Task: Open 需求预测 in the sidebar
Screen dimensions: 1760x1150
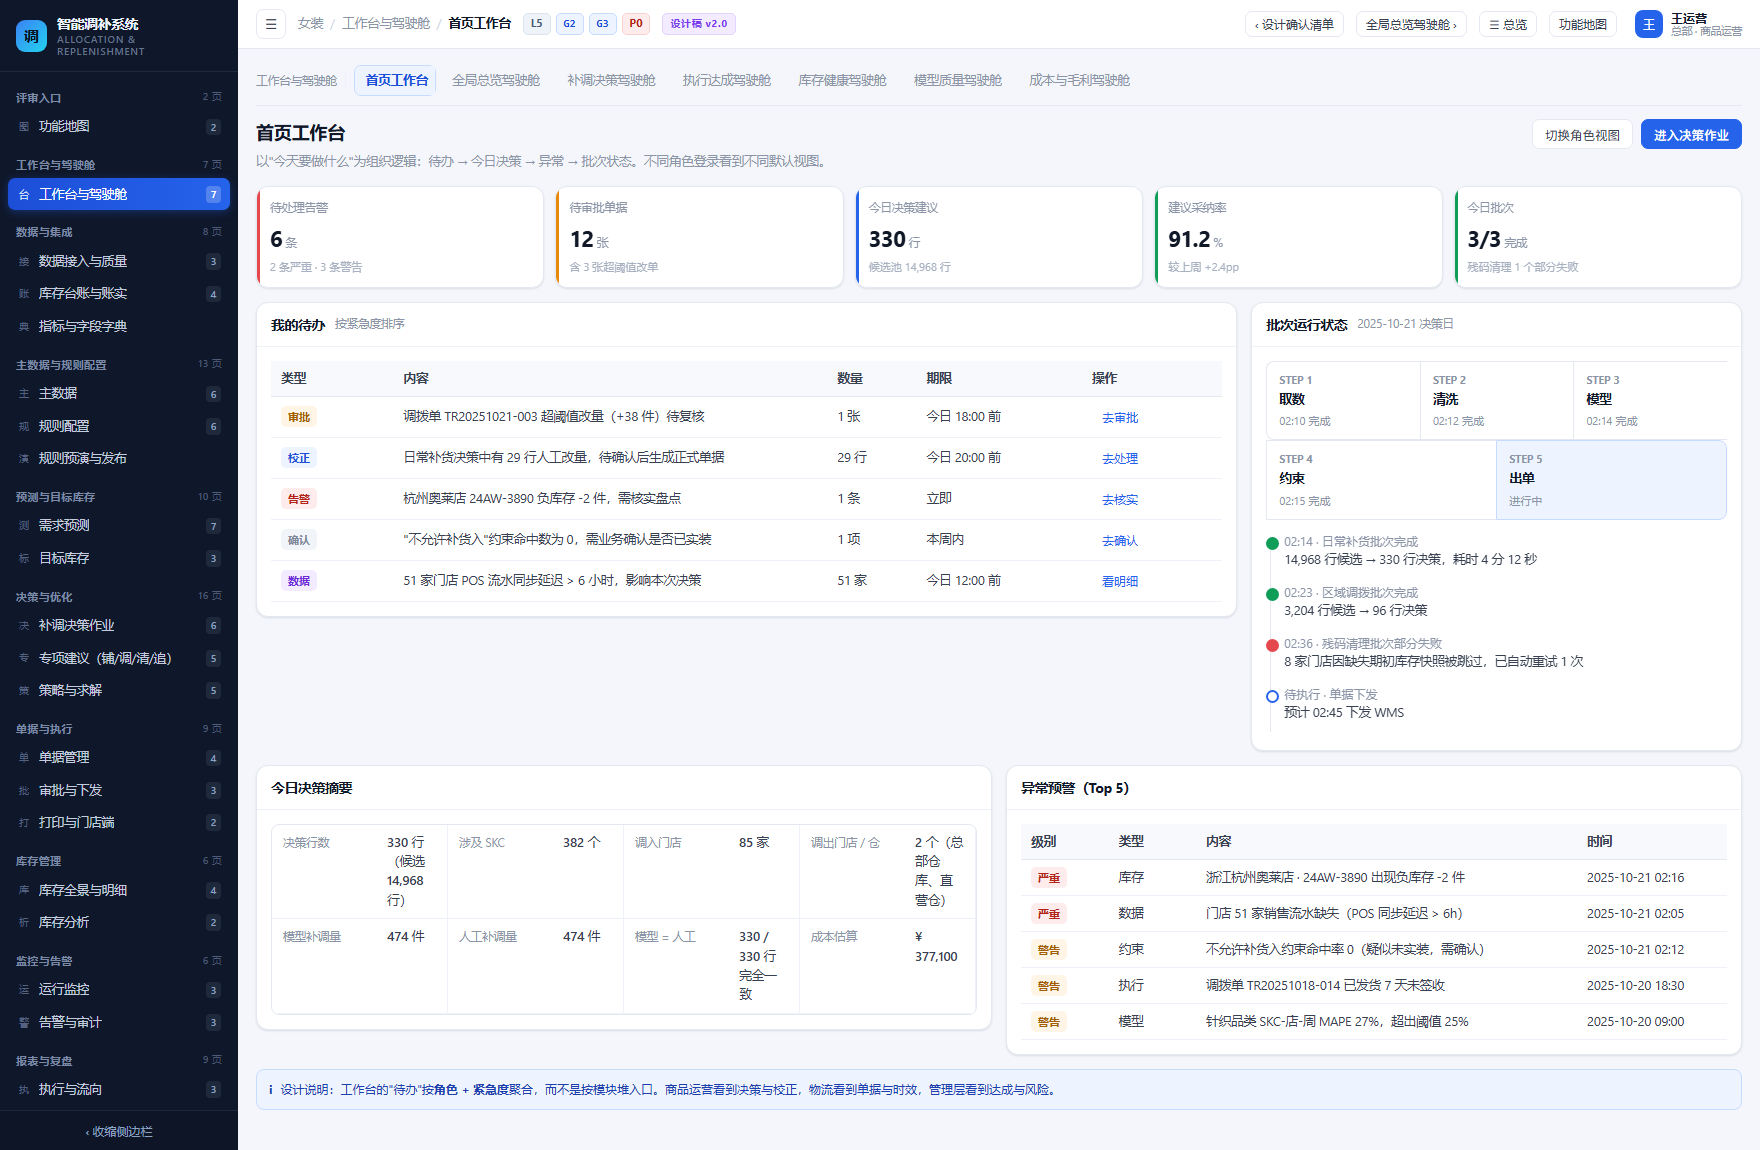Action: 119,526
